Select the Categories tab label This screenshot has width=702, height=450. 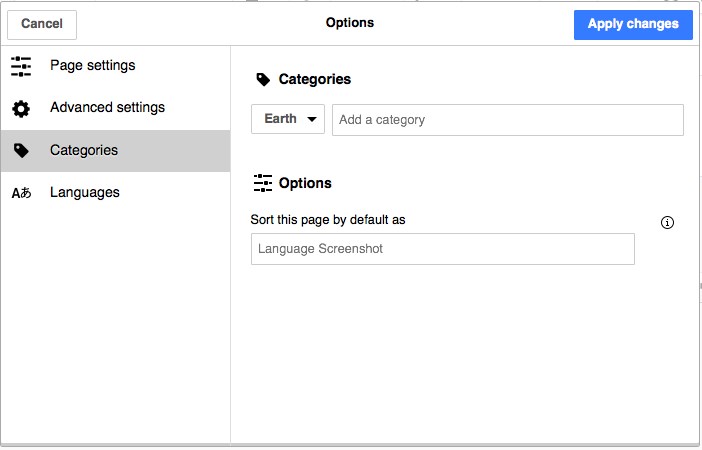(84, 151)
